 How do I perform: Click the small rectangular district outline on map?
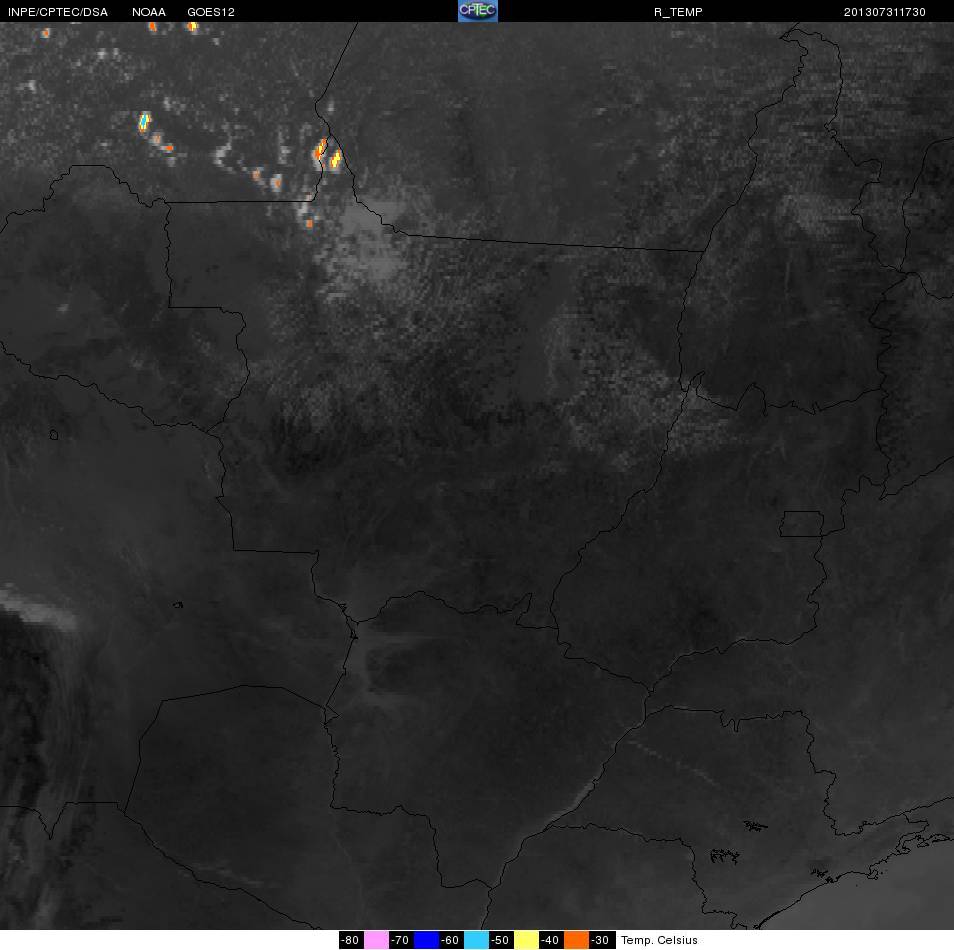pos(802,524)
